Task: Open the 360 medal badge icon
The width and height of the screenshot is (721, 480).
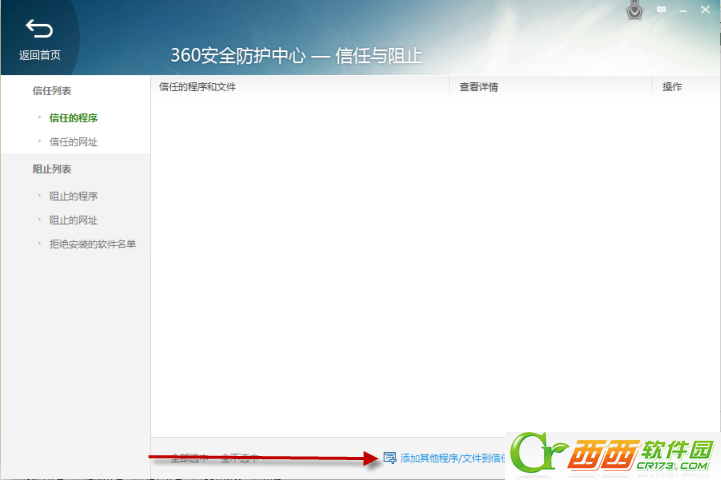Action: [x=634, y=12]
